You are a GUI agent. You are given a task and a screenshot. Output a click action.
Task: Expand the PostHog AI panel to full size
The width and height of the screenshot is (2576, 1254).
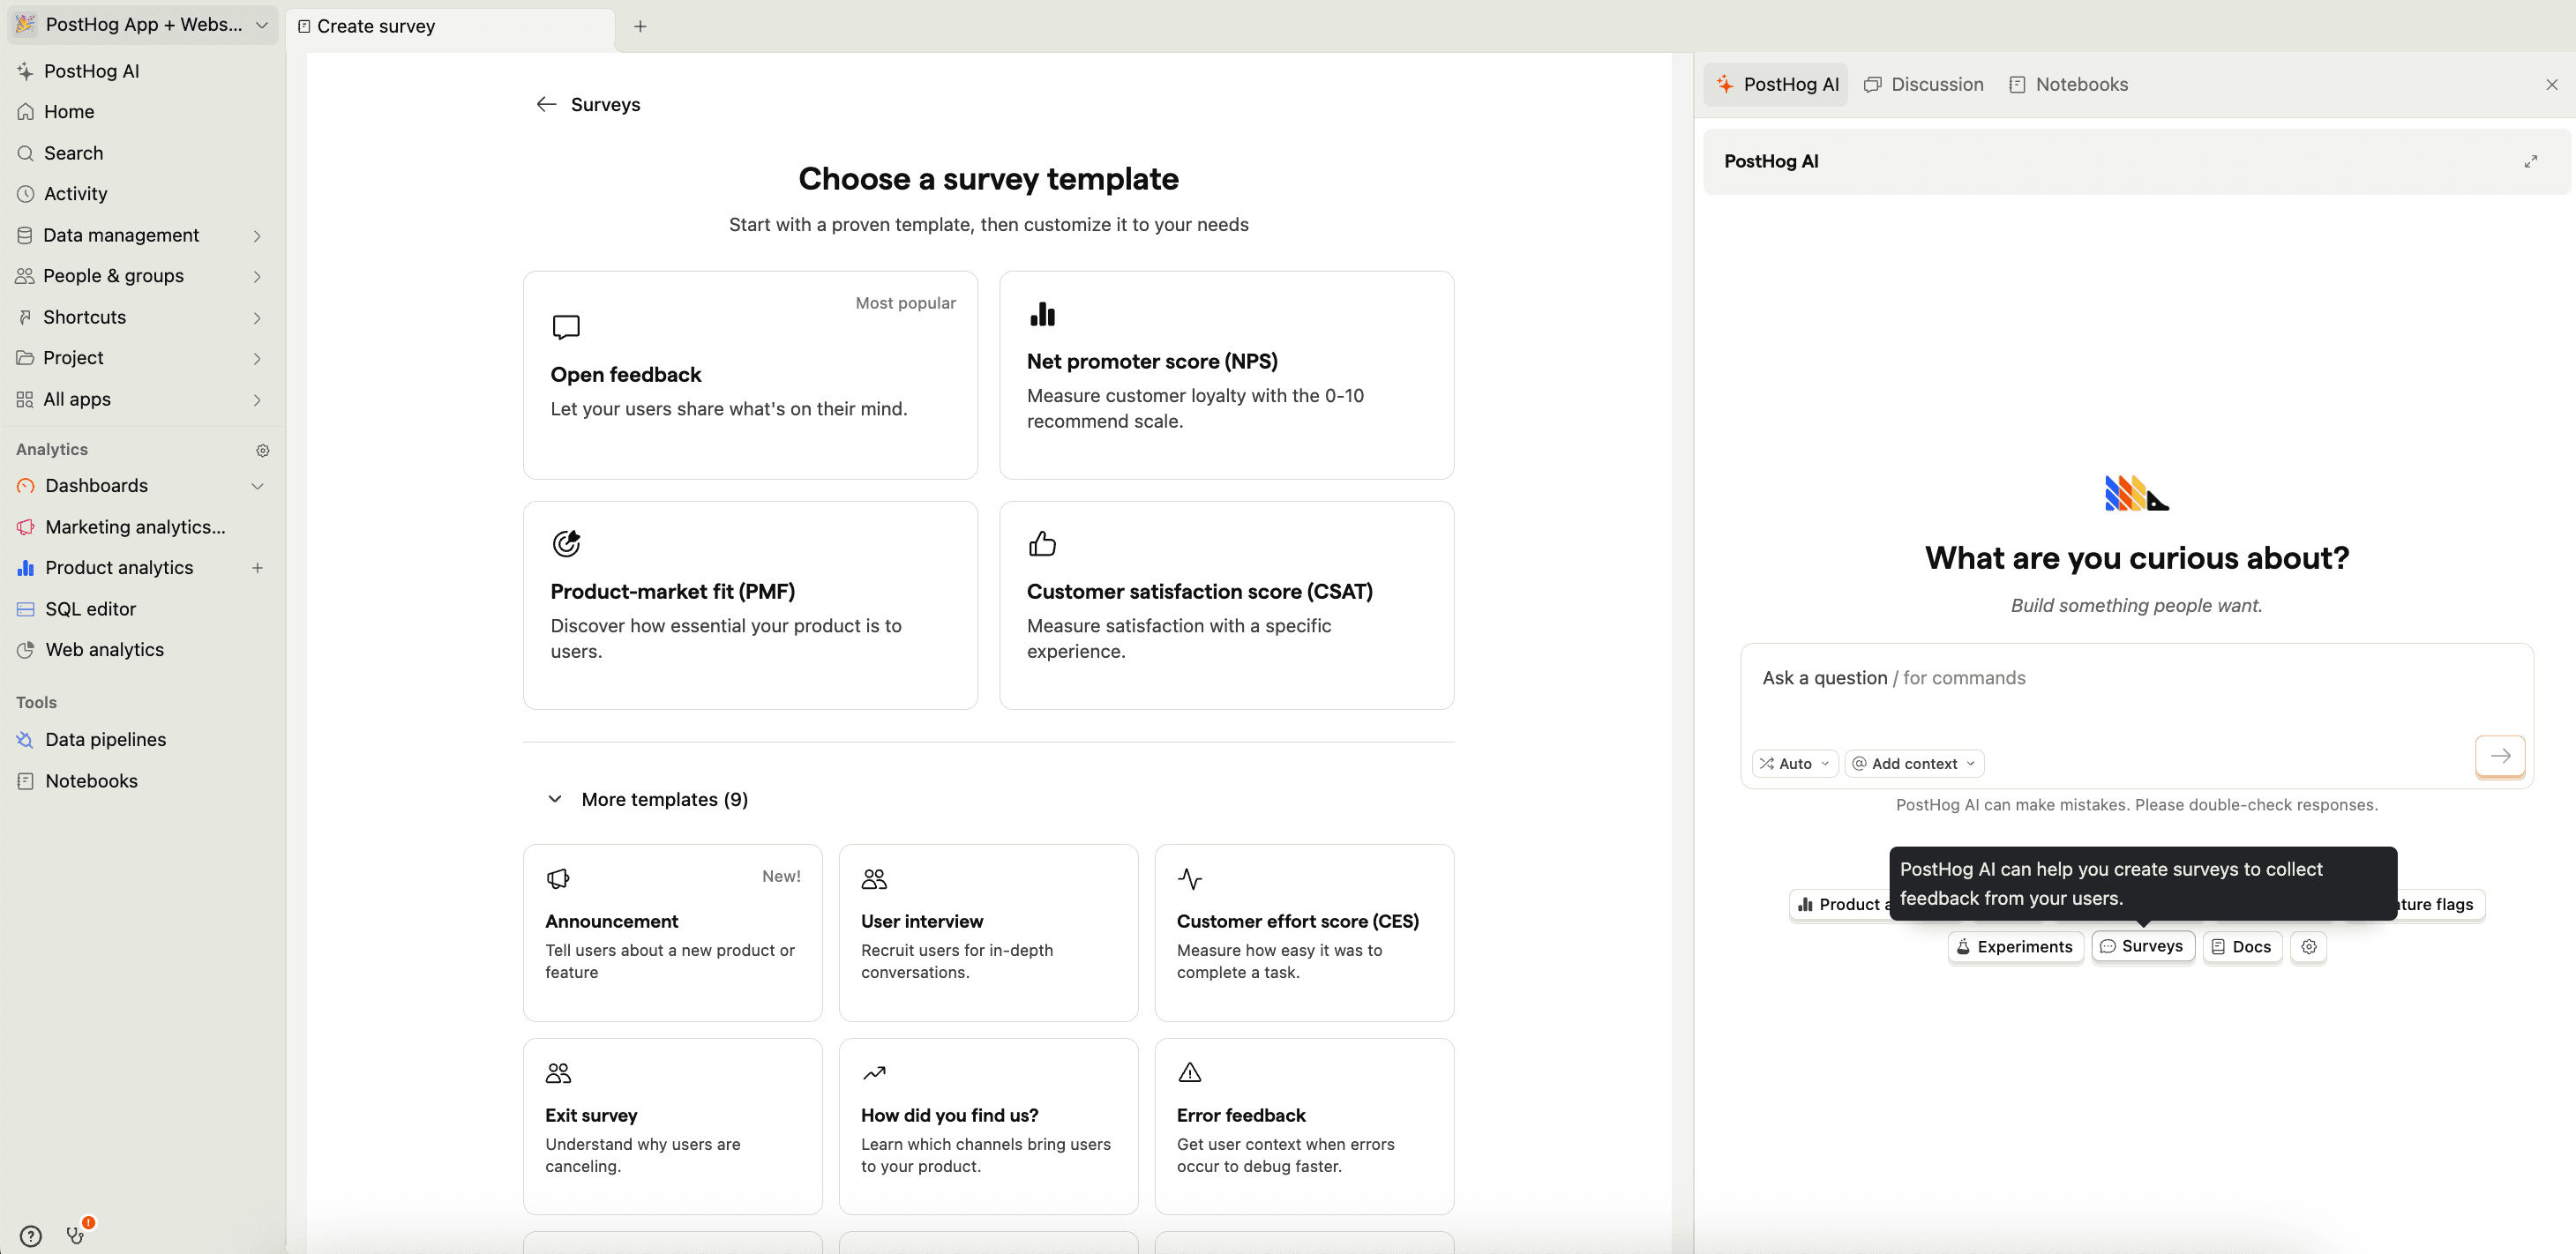[x=2530, y=161]
